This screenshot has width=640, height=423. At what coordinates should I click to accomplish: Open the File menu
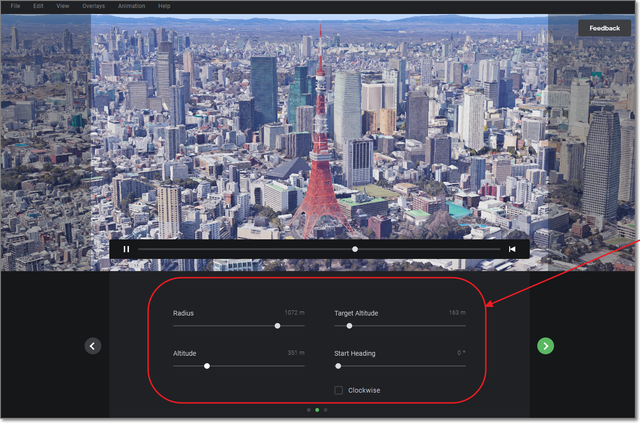click(15, 6)
